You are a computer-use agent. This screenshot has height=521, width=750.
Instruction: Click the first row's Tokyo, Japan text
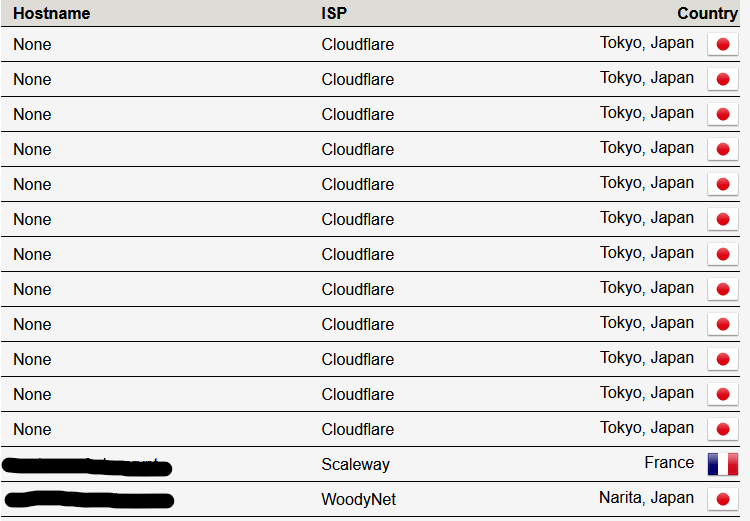[647, 43]
